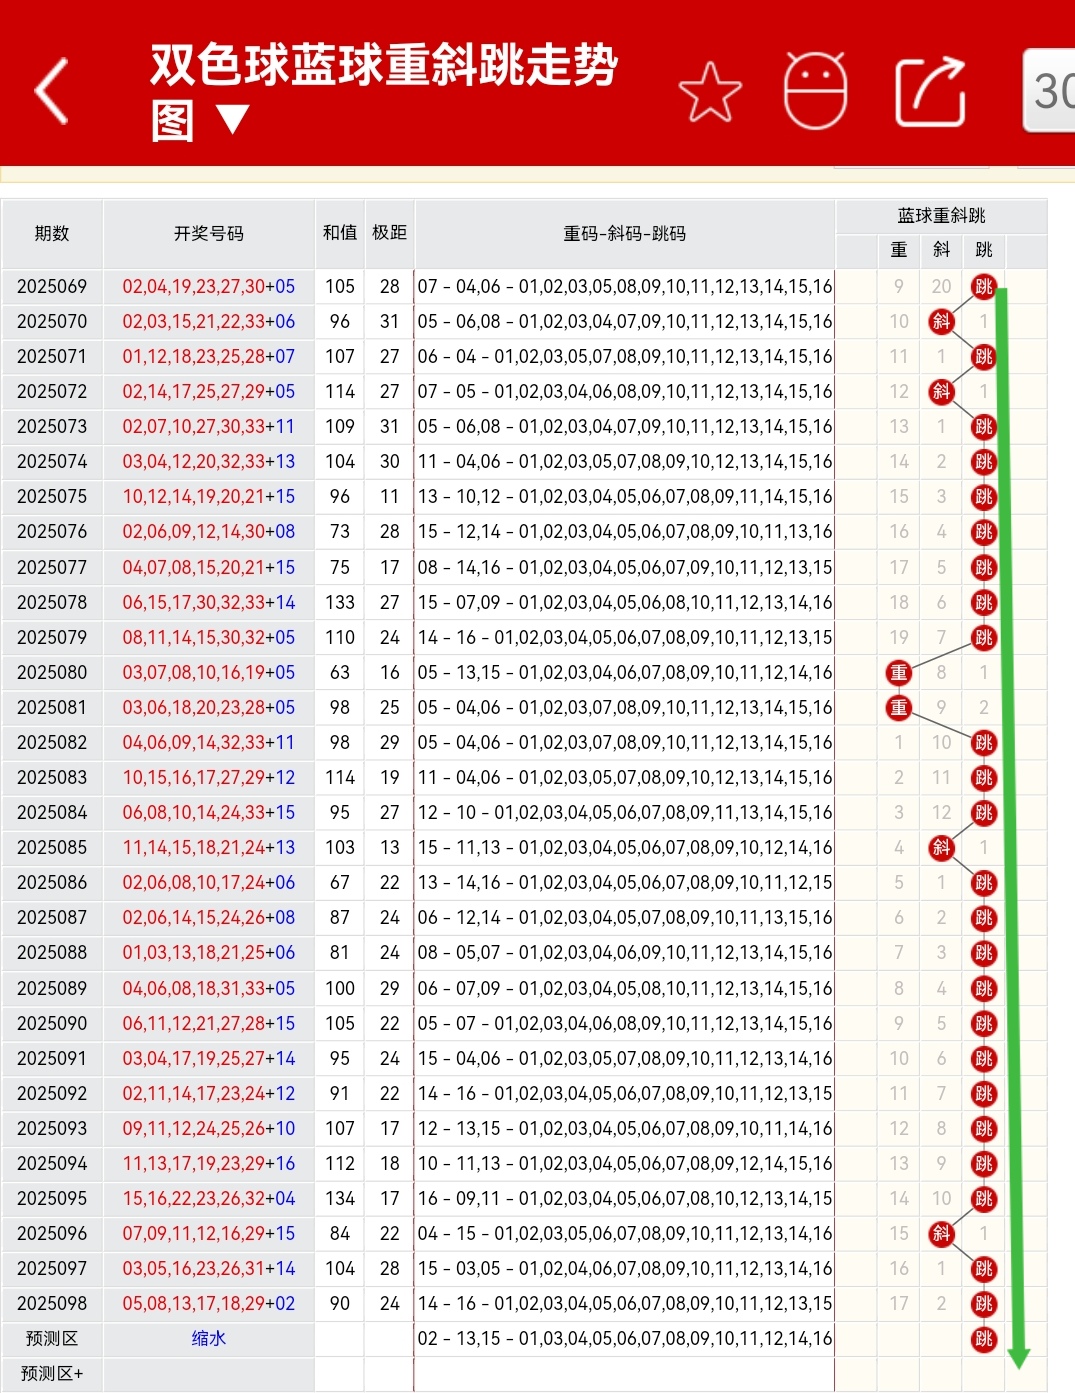
Task: Click the 斜 marker for period 2025096
Action: [x=940, y=1233]
